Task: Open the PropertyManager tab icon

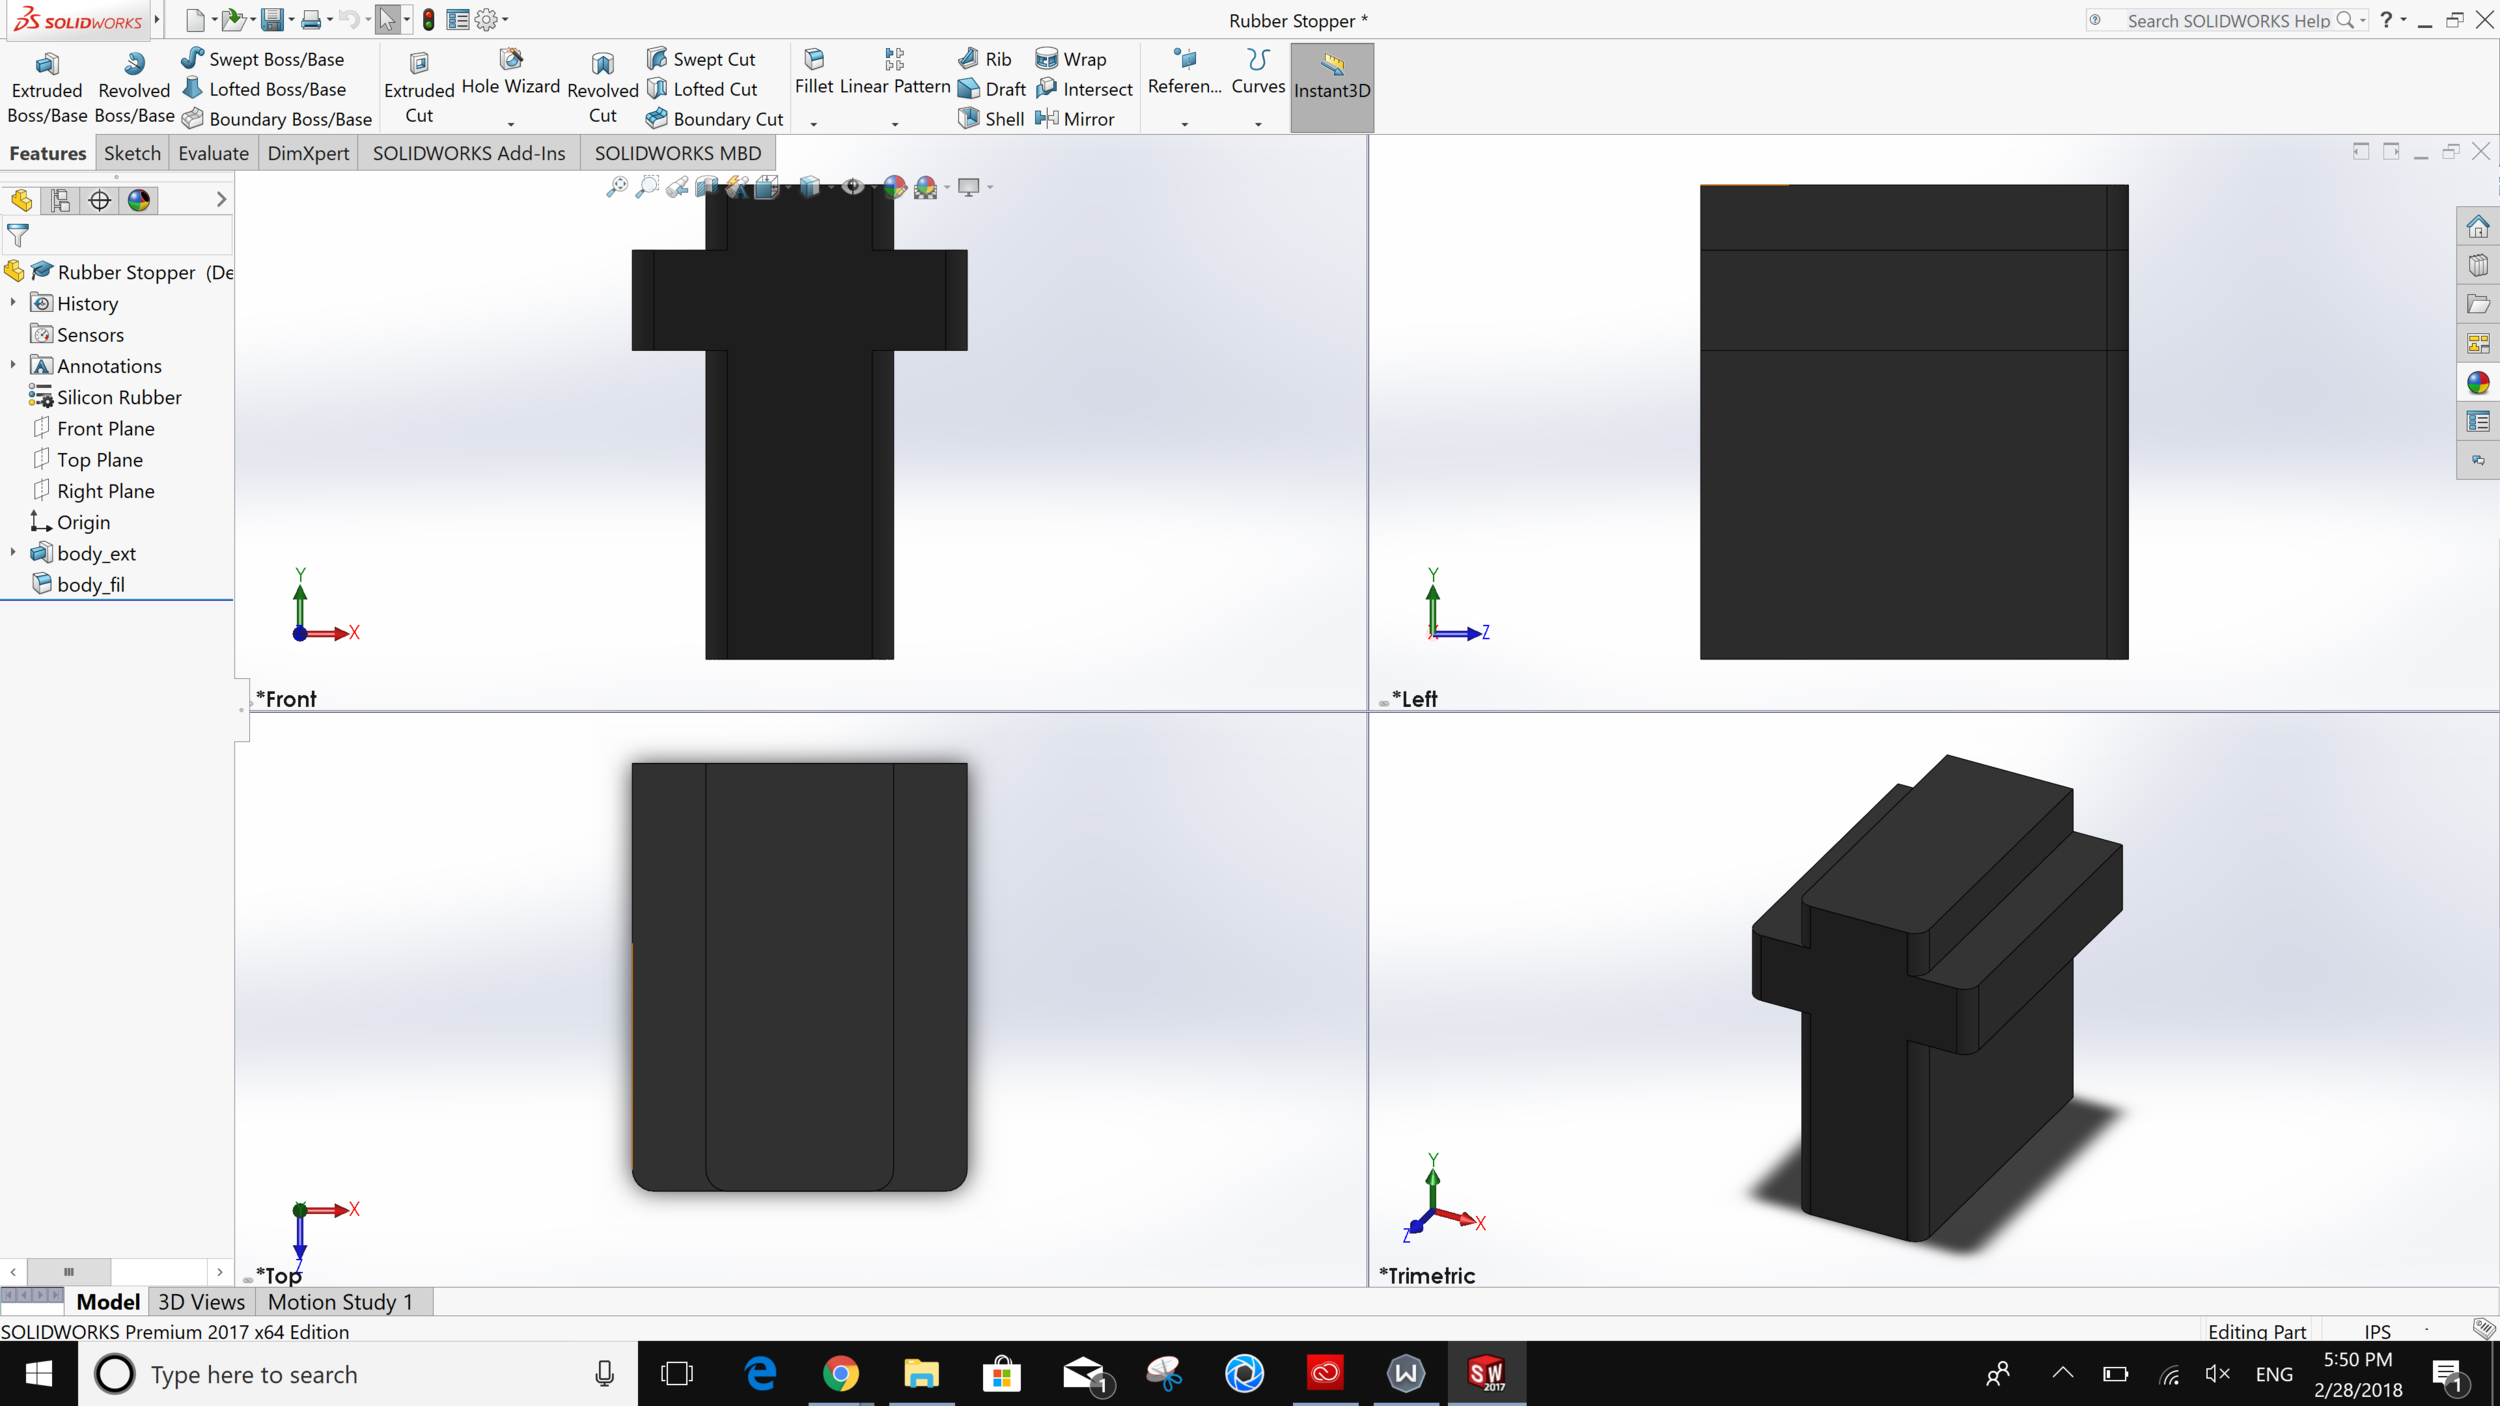Action: tap(60, 201)
